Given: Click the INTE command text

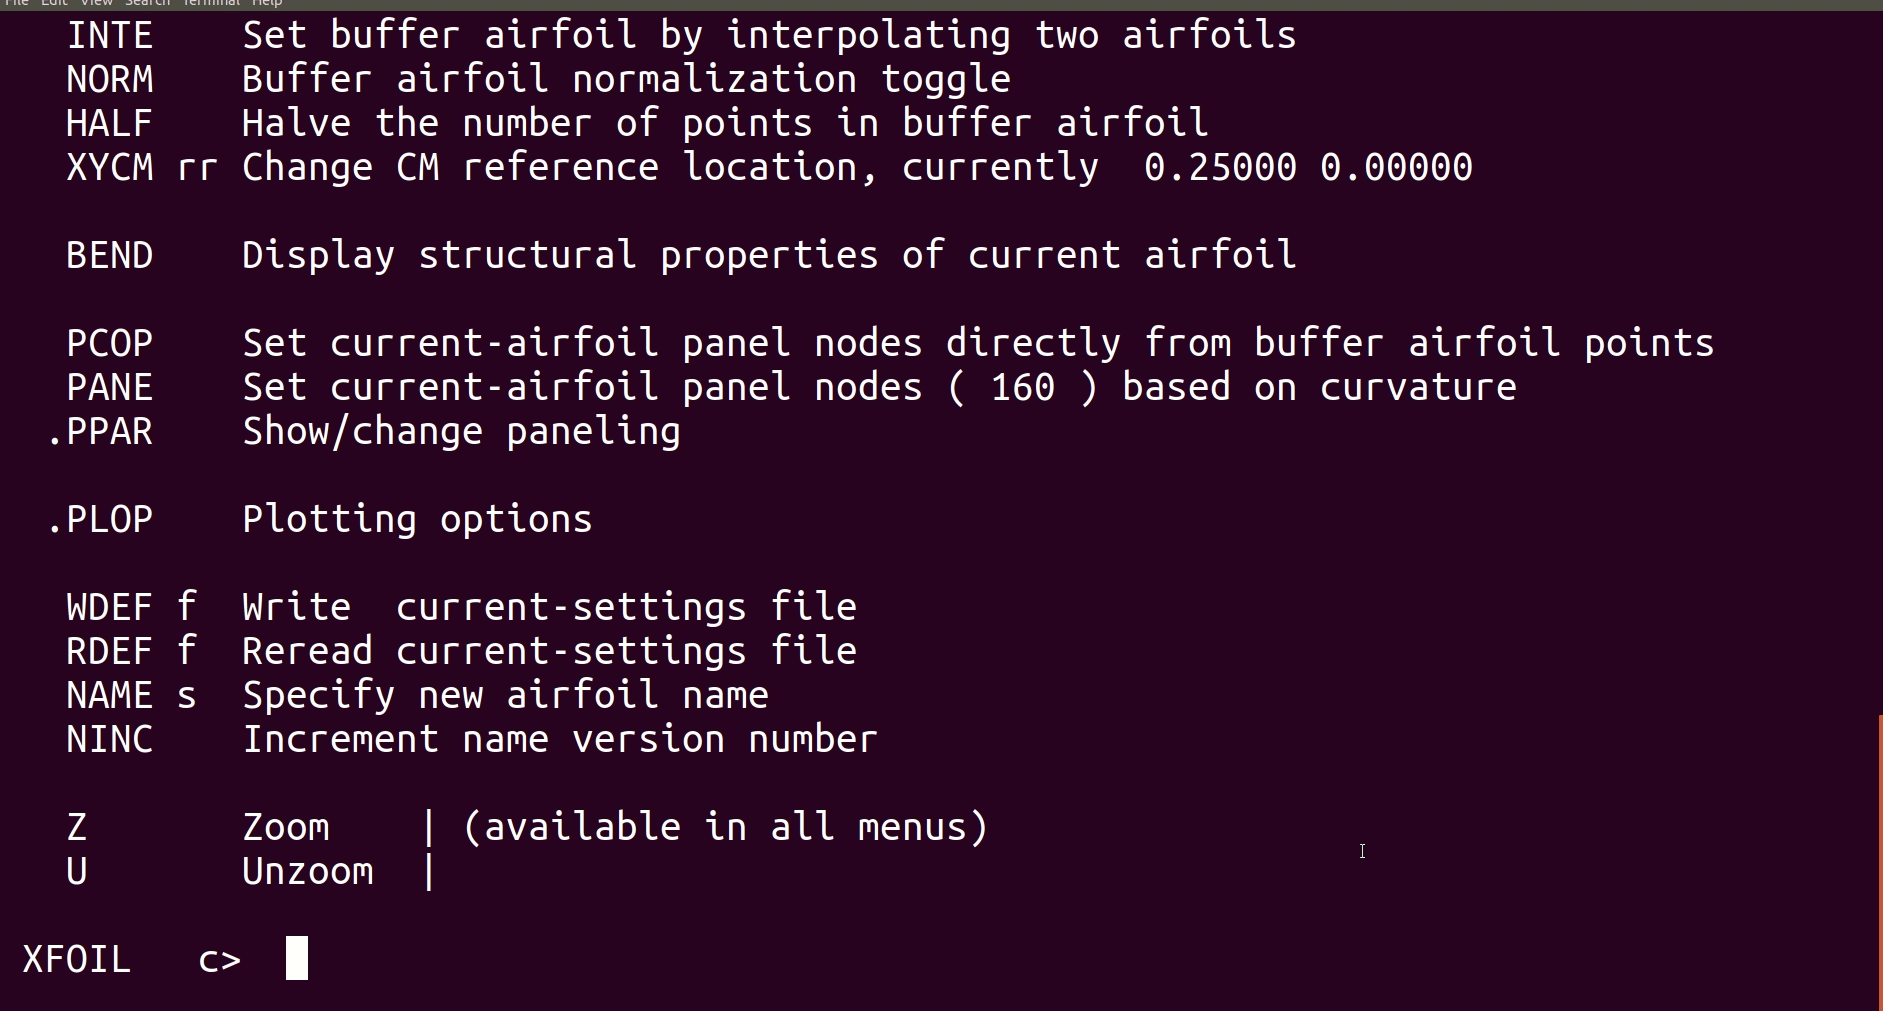Looking at the screenshot, I should coord(110,35).
